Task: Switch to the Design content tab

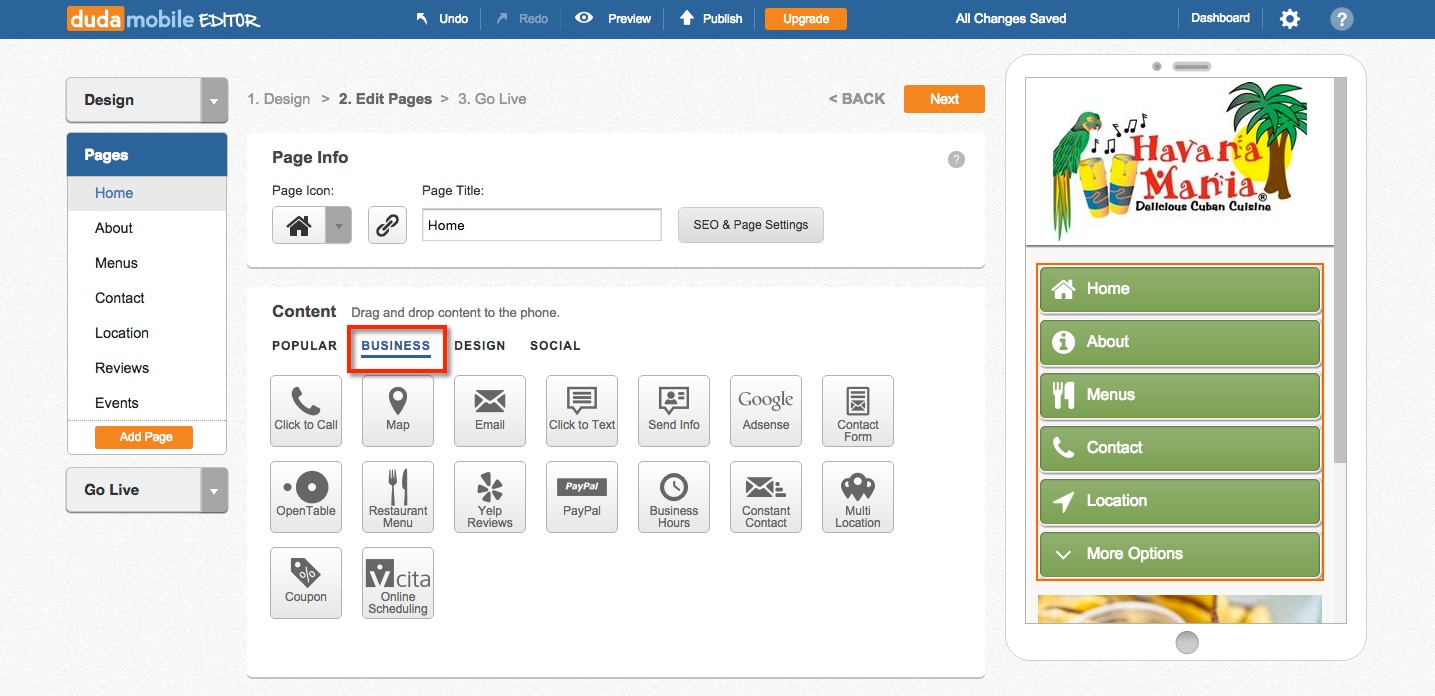Action: pyautogui.click(x=480, y=346)
